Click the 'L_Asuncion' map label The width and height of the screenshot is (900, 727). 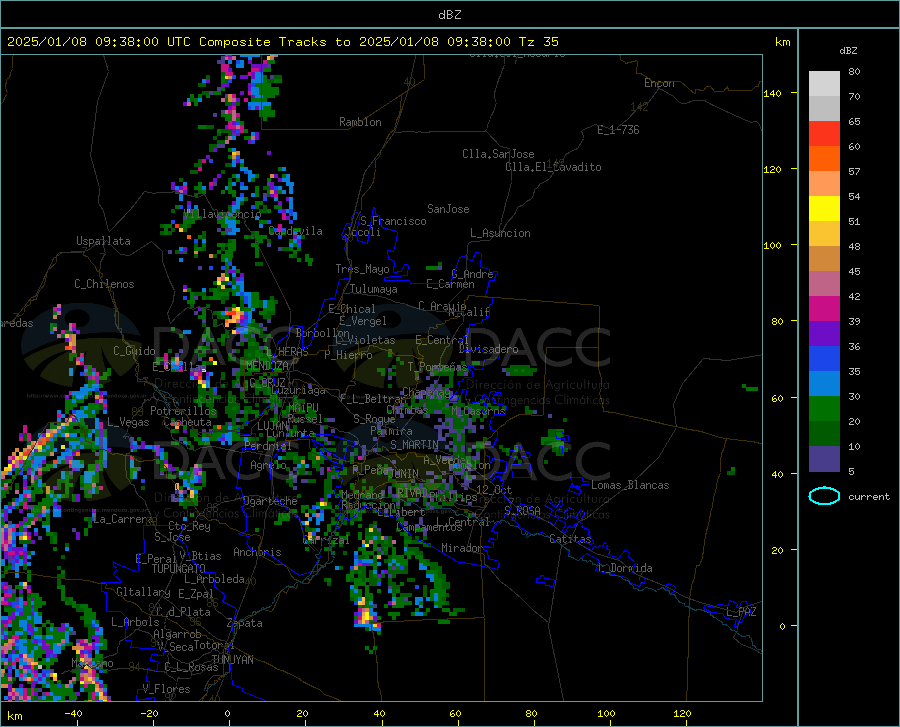click(x=500, y=233)
